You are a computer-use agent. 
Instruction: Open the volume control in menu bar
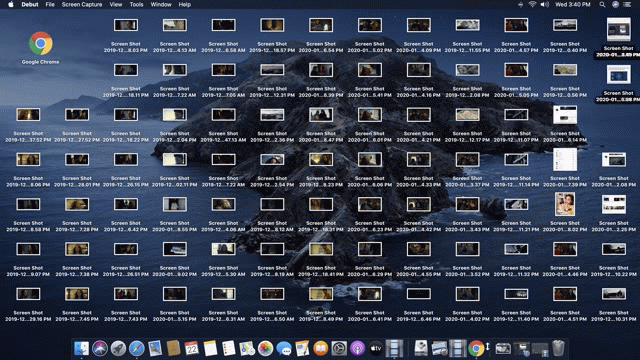click(544, 4)
